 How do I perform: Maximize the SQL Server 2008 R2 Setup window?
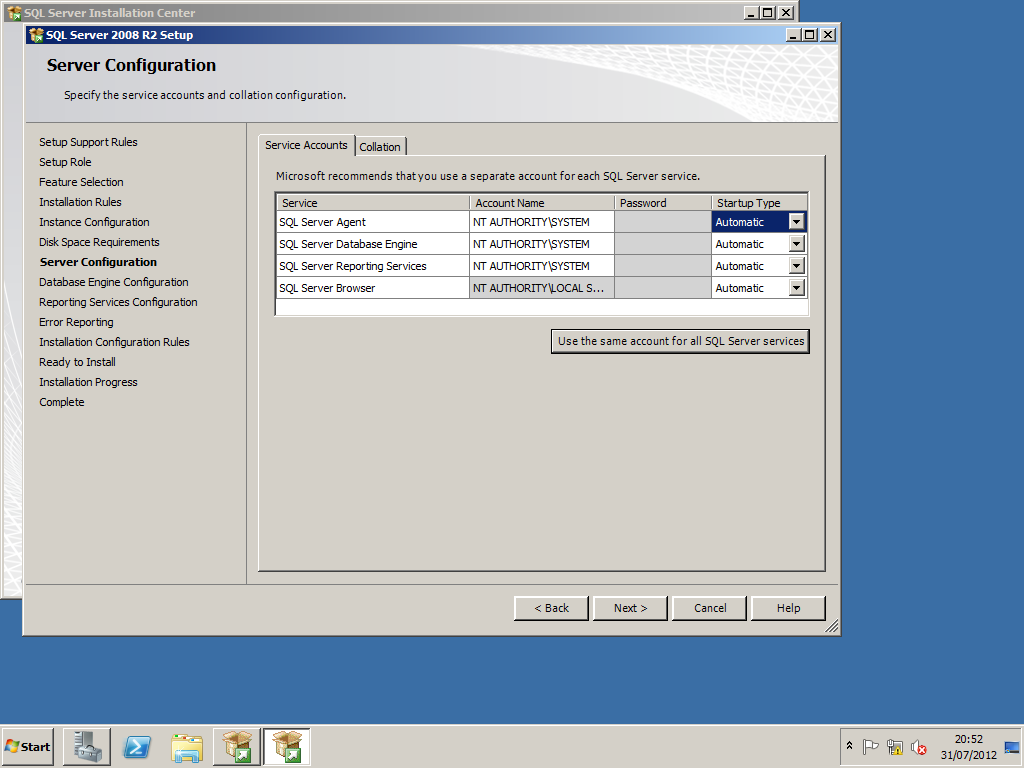point(810,35)
